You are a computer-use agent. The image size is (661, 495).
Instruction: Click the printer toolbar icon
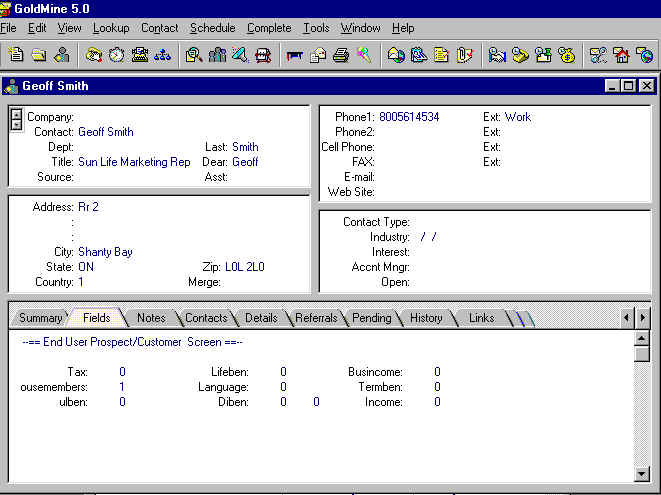(341, 55)
